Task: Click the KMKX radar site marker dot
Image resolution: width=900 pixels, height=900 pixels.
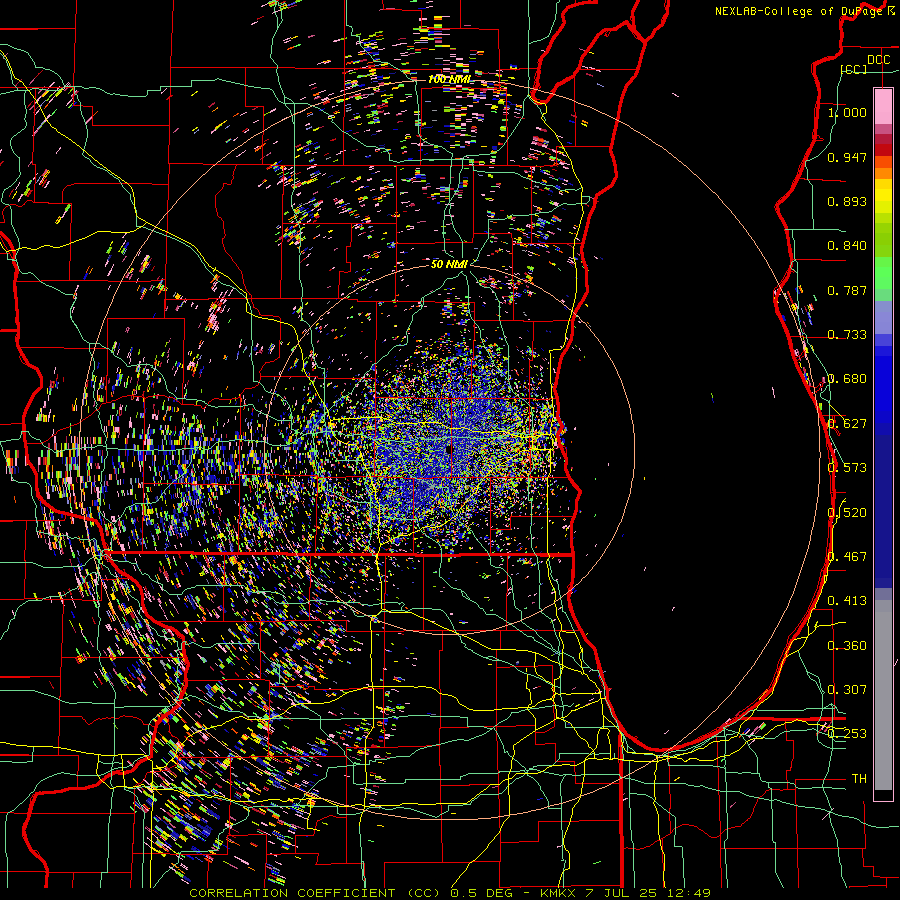Action: [448, 450]
